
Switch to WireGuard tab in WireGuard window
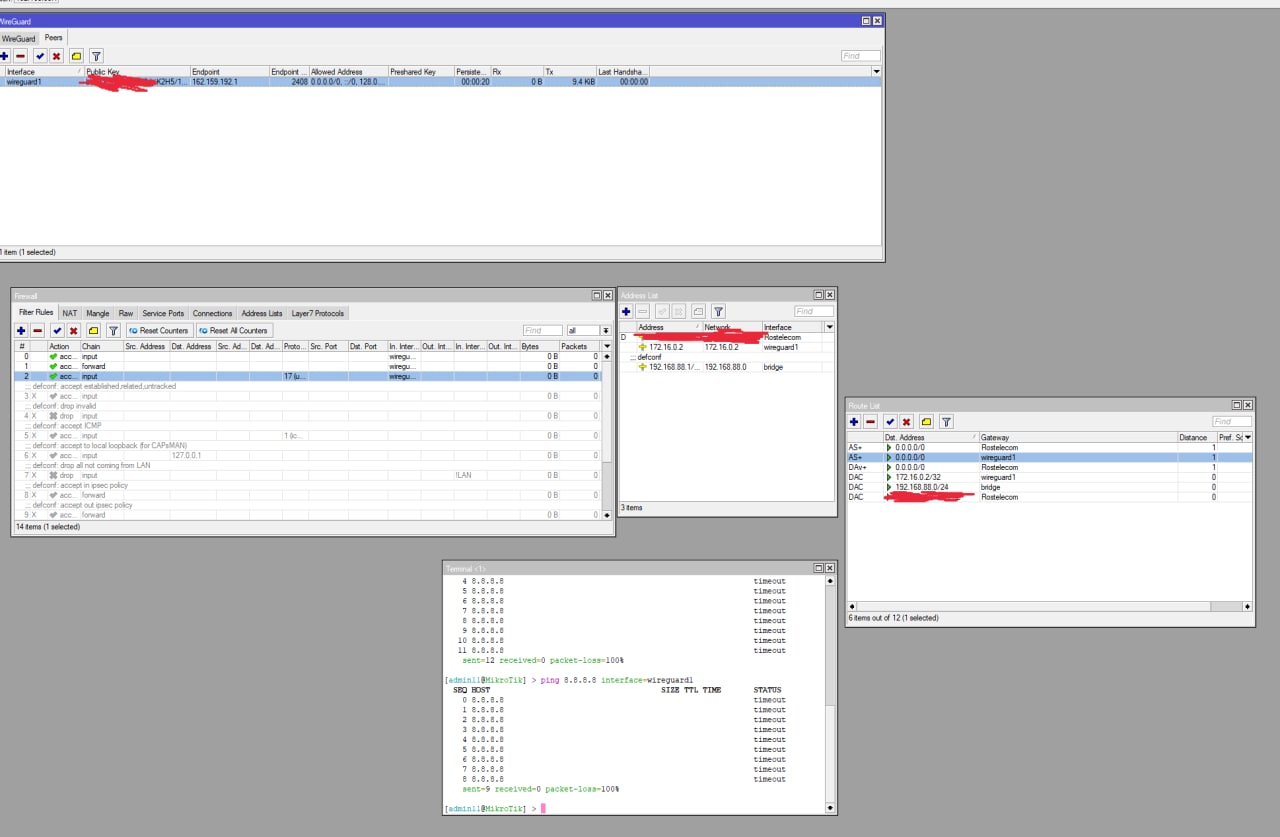[18, 38]
